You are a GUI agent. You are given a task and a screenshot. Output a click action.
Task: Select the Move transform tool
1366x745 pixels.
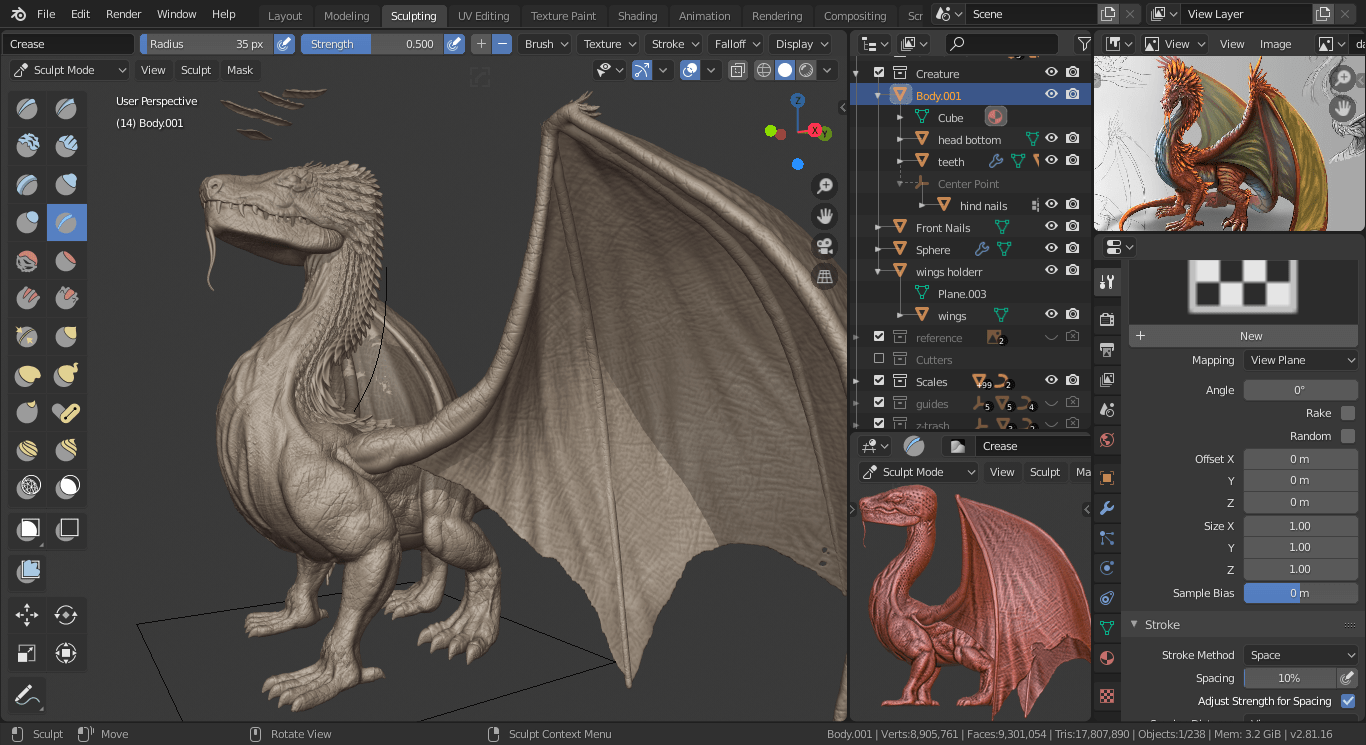click(x=27, y=615)
